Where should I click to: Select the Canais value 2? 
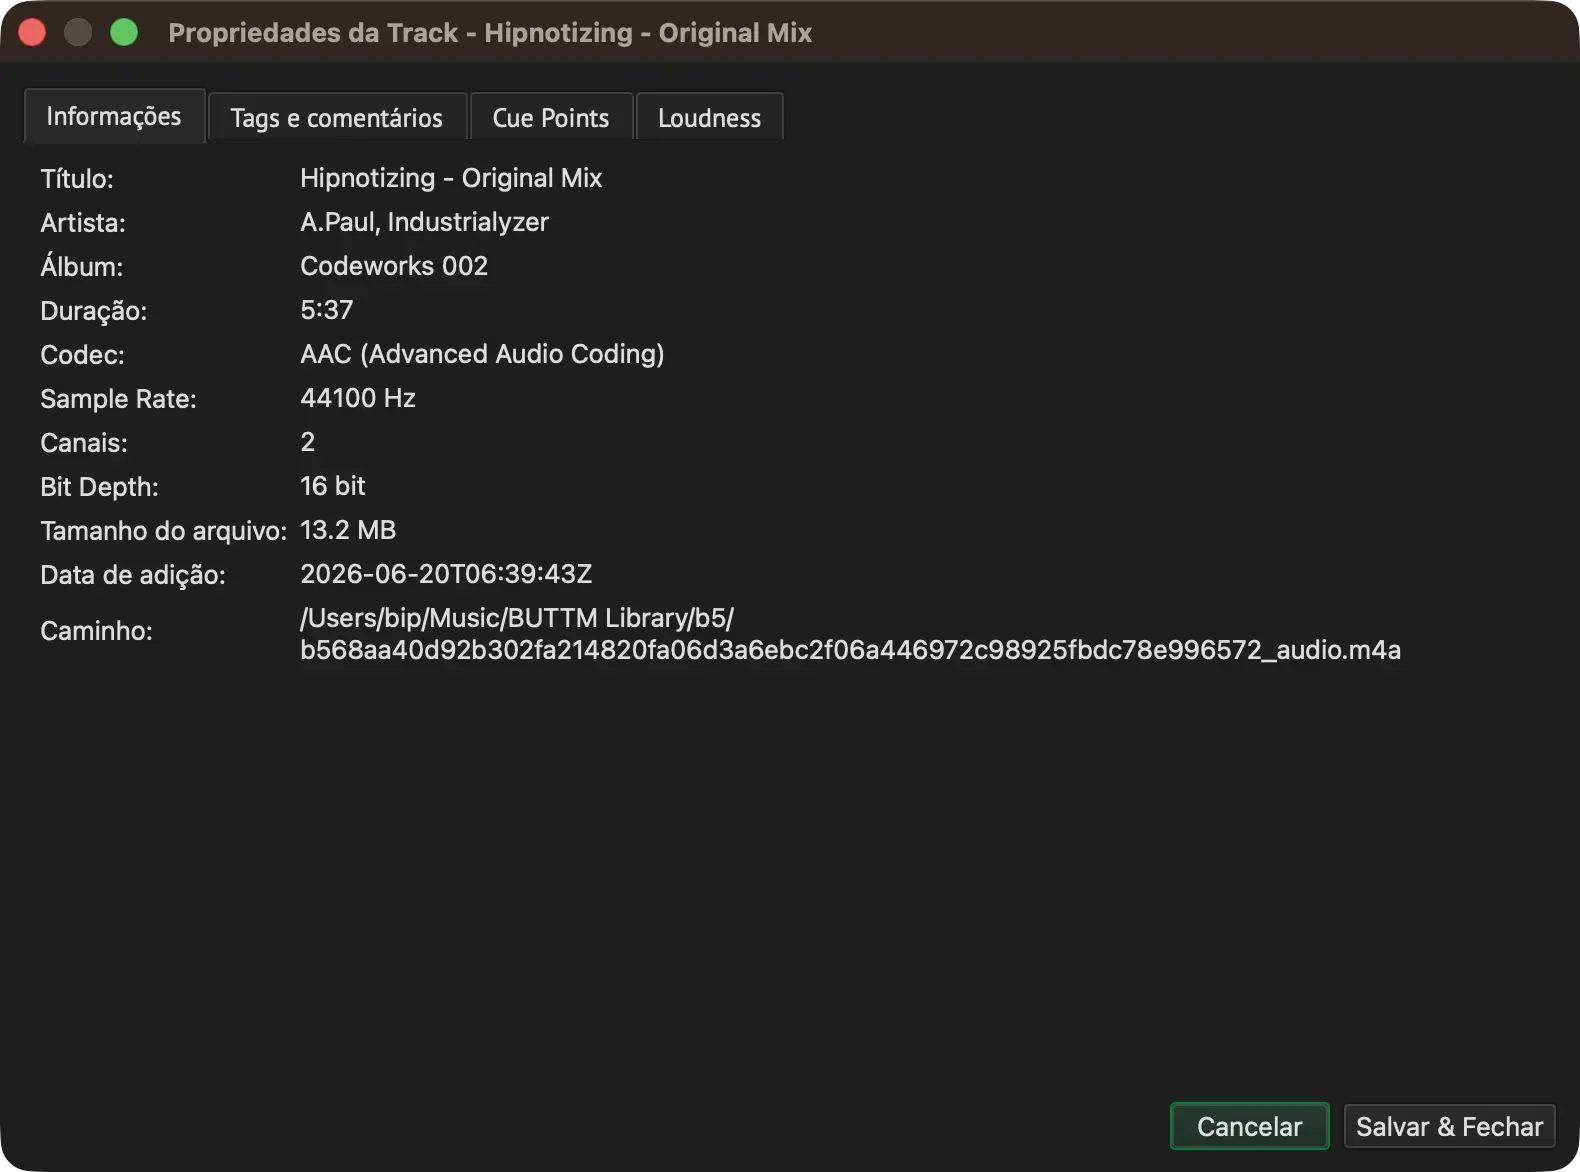click(308, 442)
